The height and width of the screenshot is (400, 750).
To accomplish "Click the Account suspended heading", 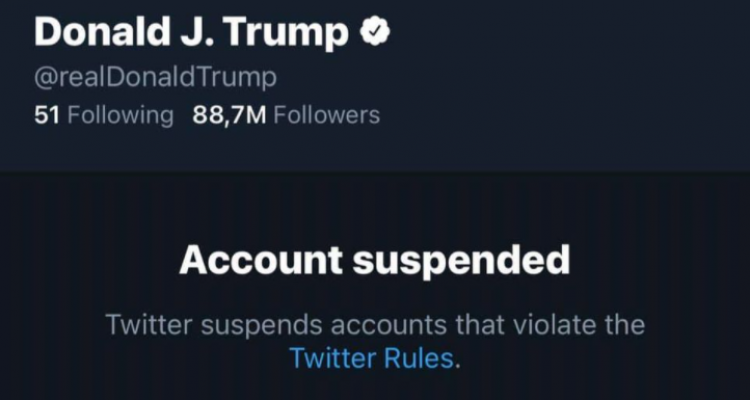I will (374, 261).
